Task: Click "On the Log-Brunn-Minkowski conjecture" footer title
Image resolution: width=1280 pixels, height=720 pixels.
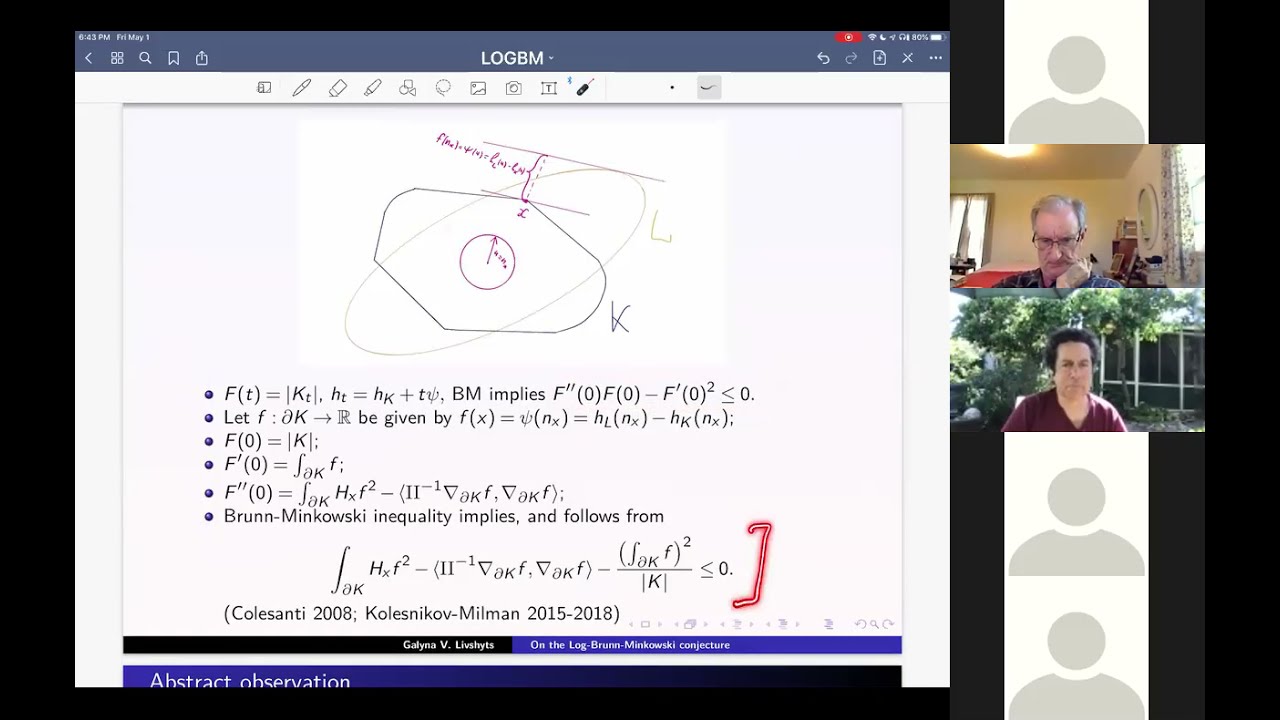Action: tap(630, 645)
